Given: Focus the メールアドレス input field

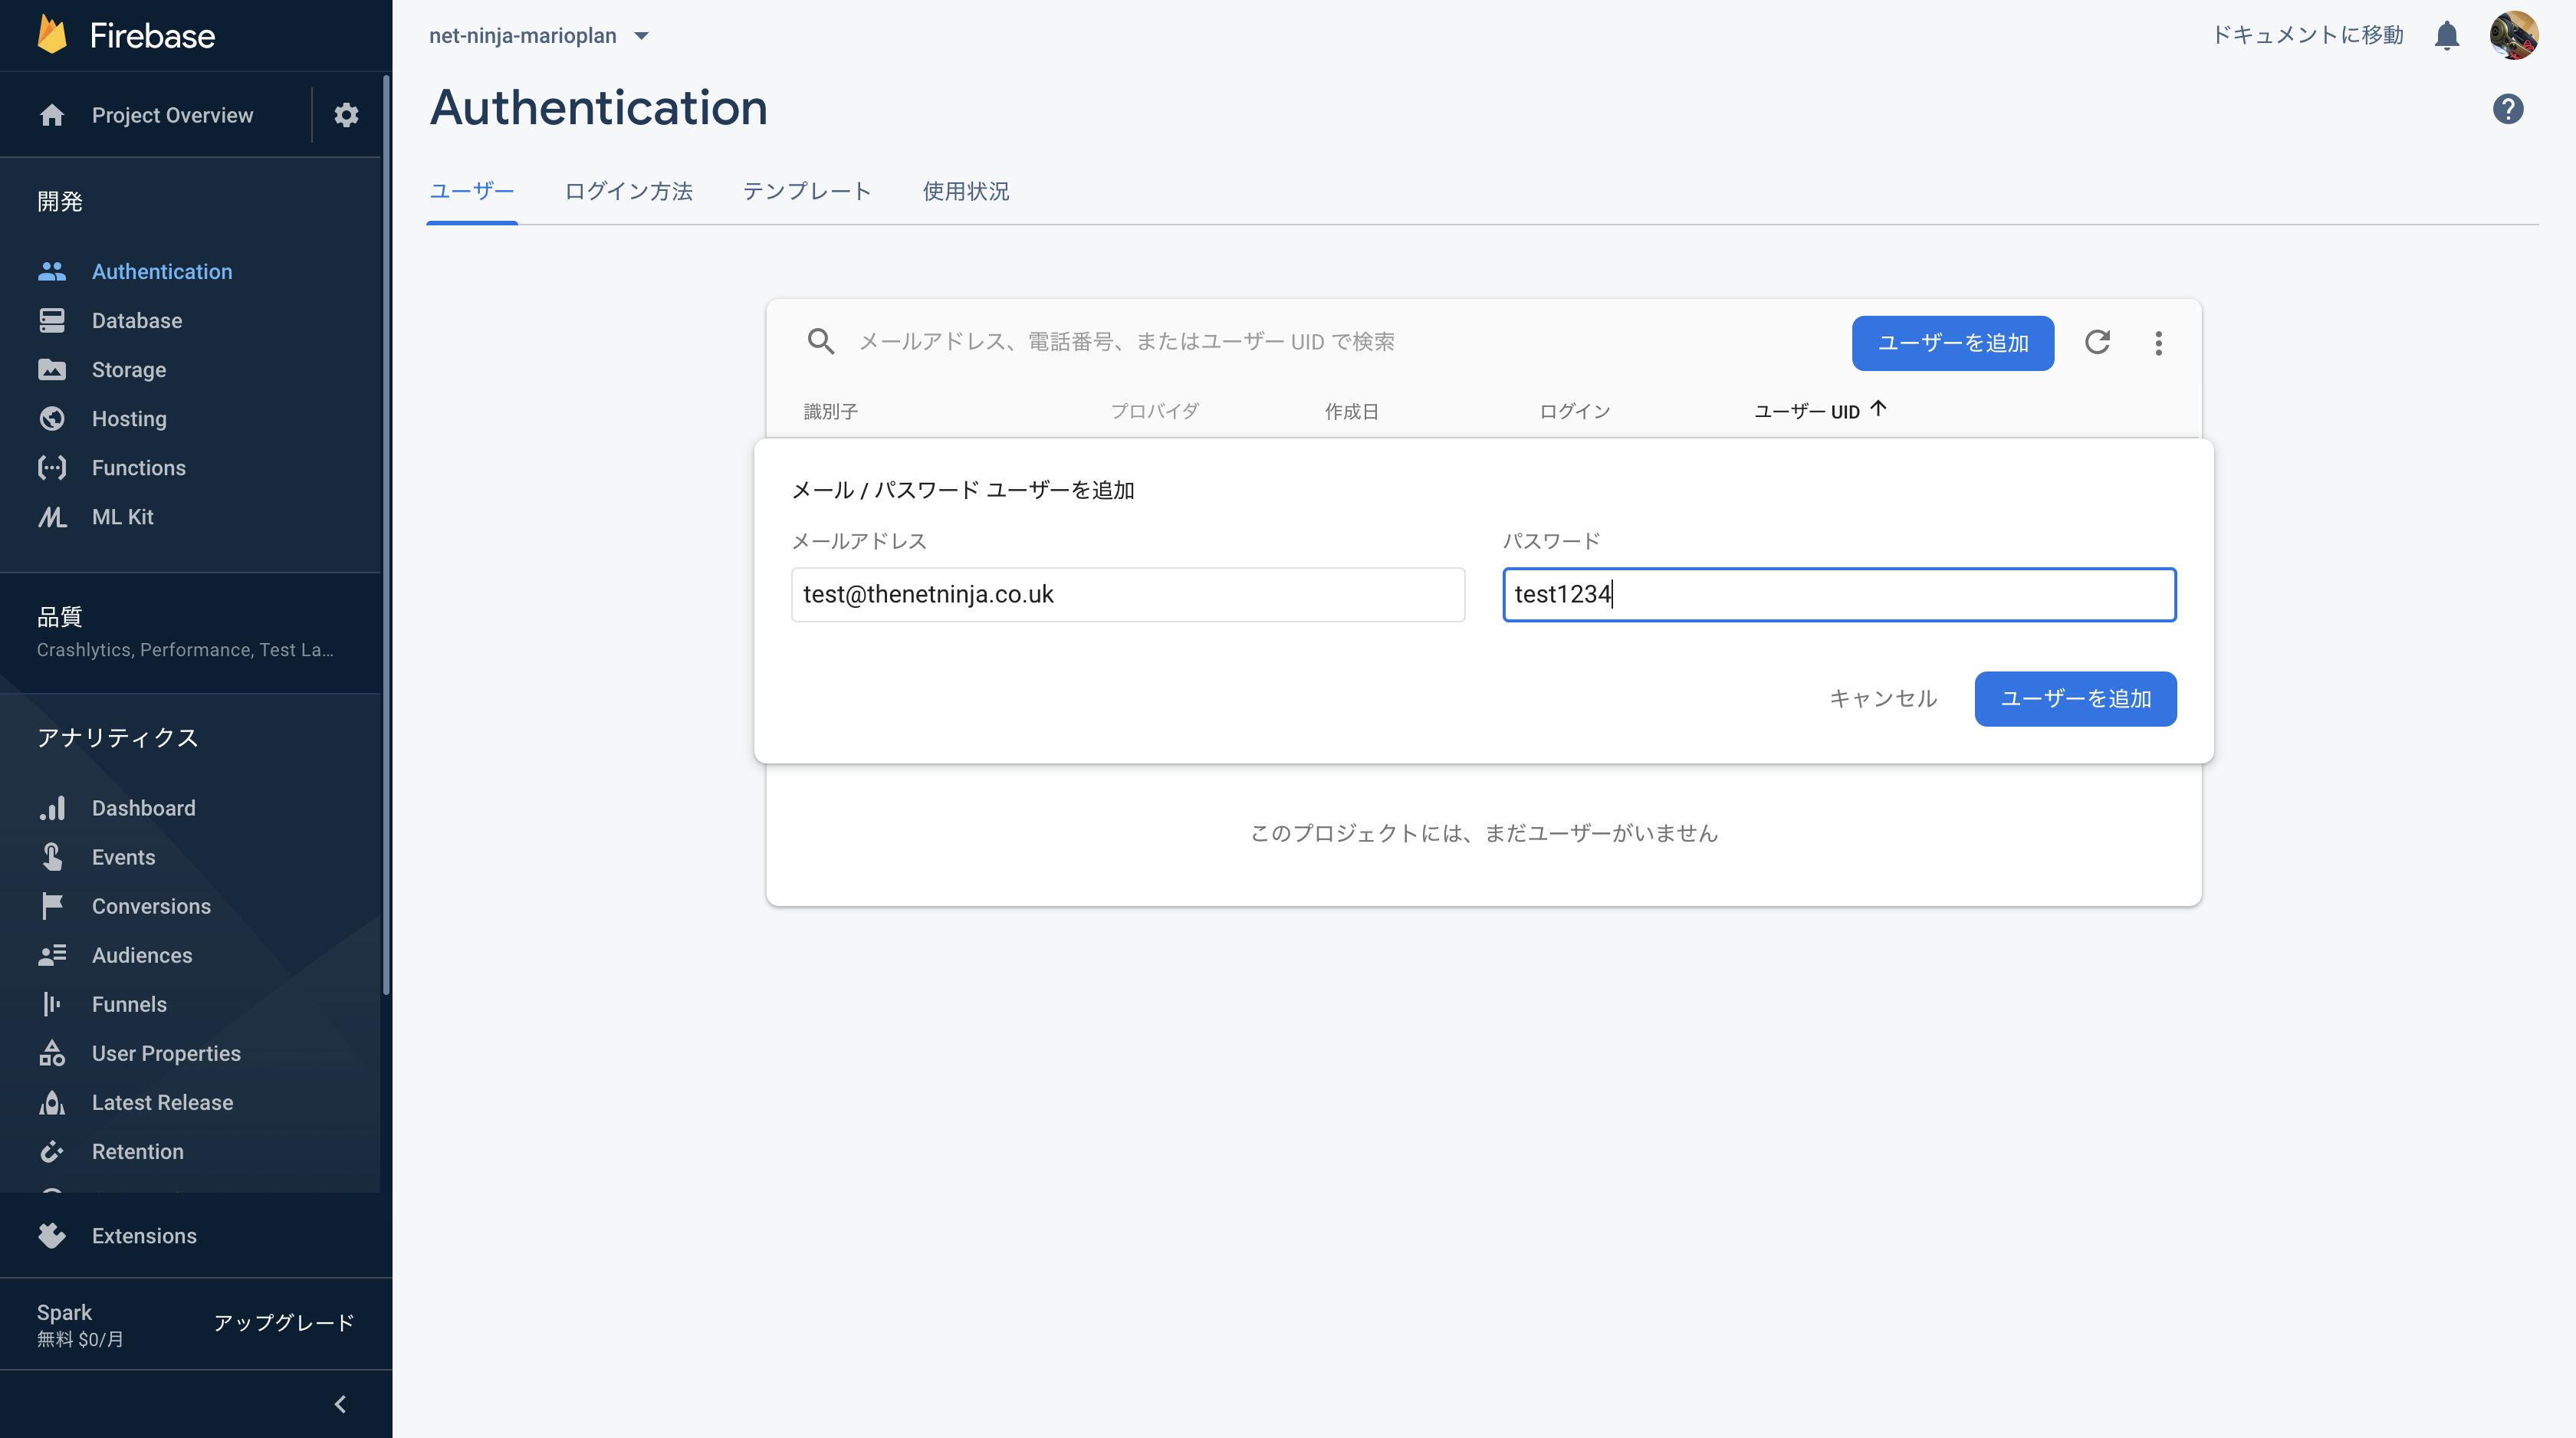Looking at the screenshot, I should [1128, 594].
